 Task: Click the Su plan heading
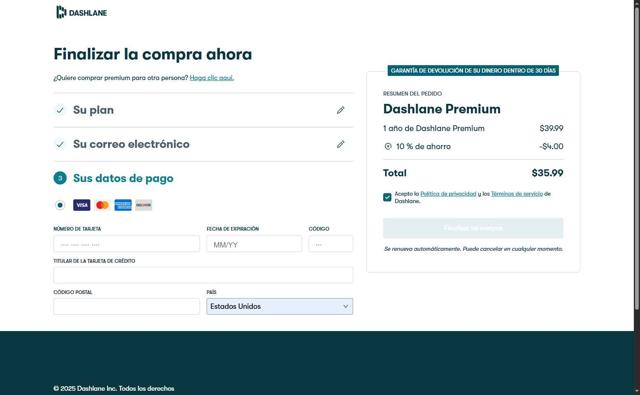93,110
